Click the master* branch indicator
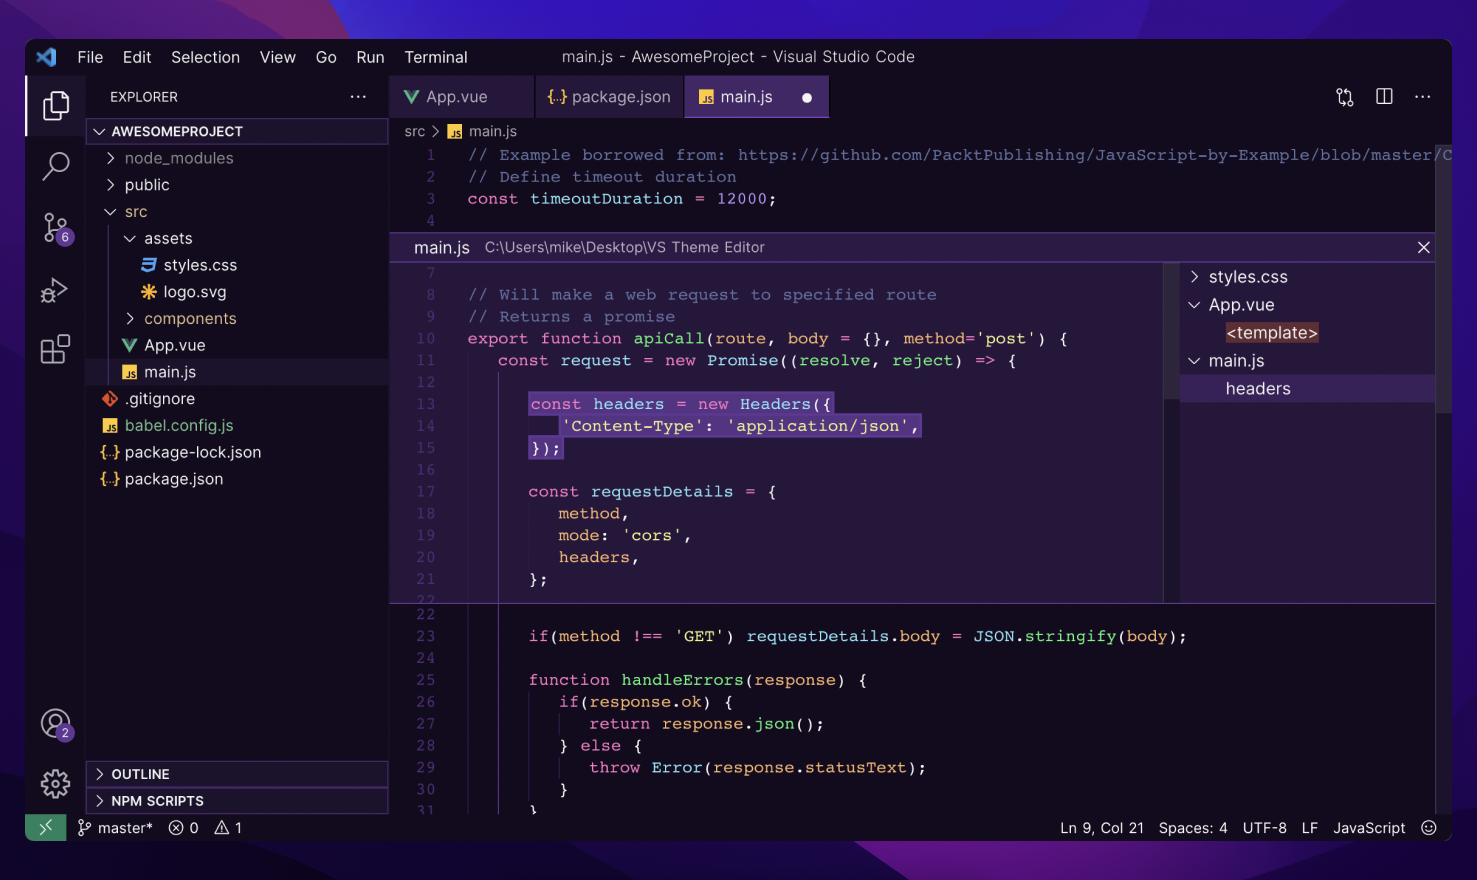This screenshot has height=880, width=1477. pyautogui.click(x=116, y=828)
